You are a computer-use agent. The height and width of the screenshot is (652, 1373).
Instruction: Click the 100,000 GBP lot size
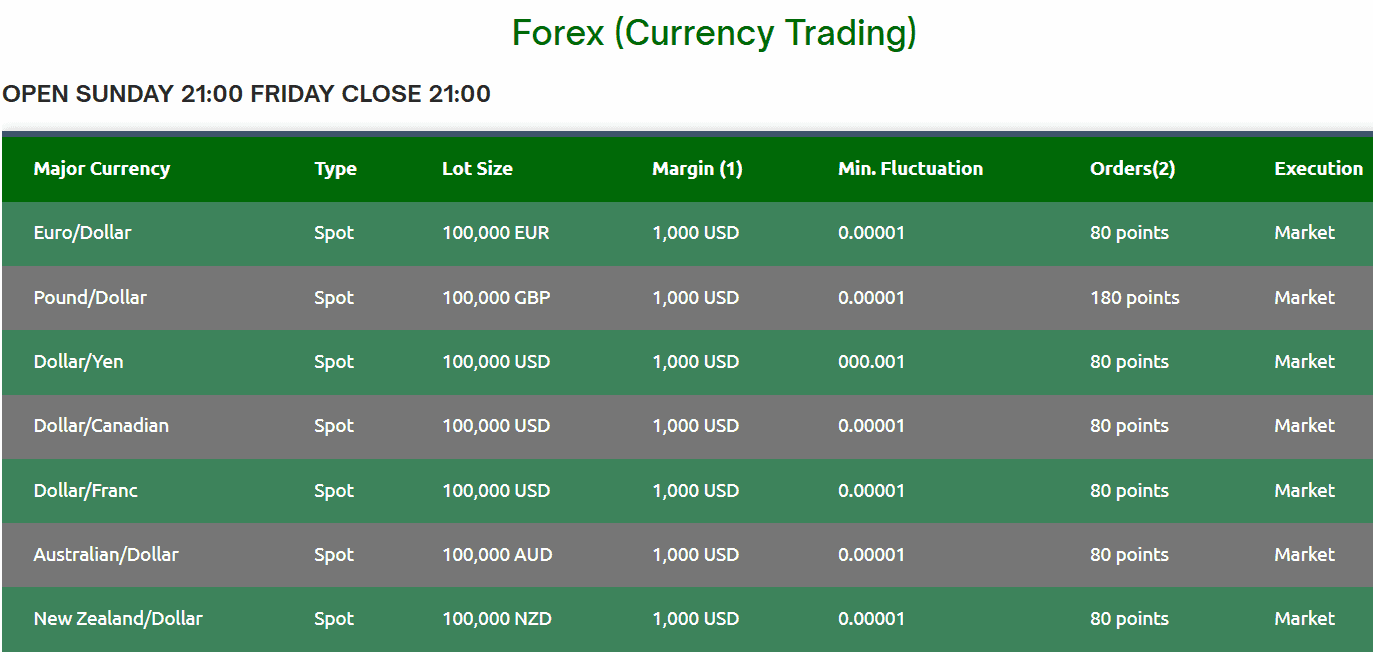pyautogui.click(x=496, y=298)
